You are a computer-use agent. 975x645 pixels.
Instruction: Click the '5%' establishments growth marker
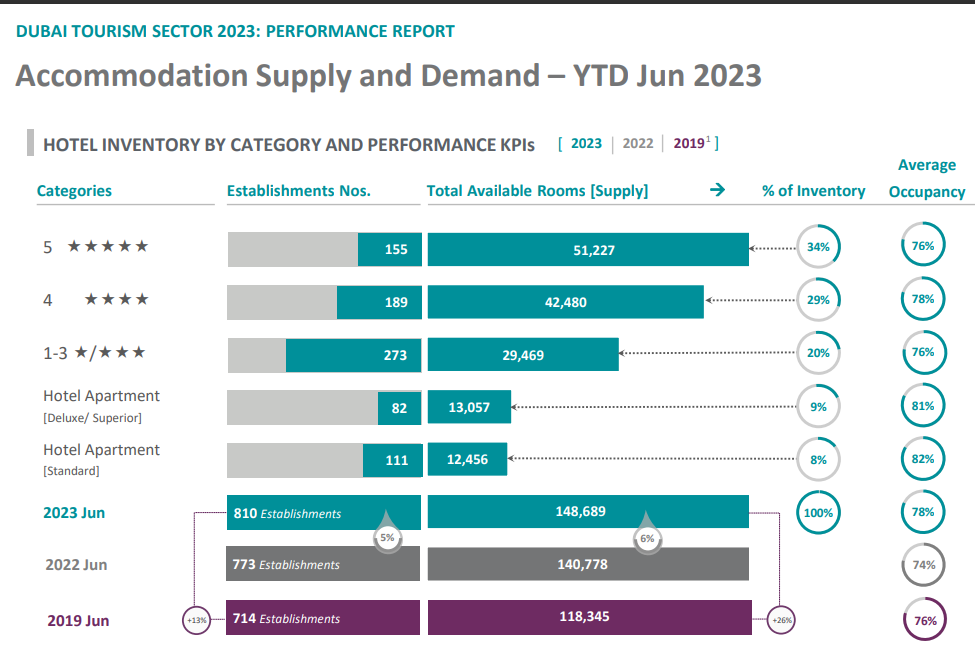coord(387,538)
